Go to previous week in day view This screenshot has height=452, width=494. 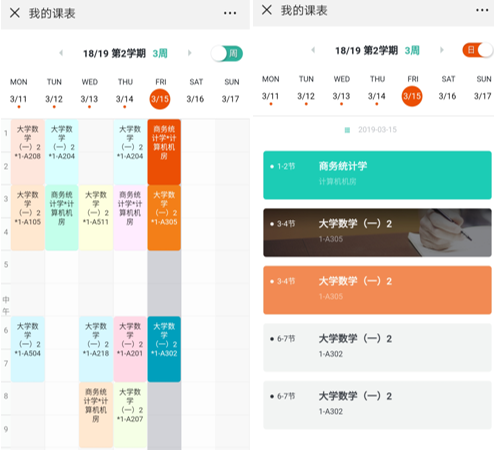coord(313,50)
